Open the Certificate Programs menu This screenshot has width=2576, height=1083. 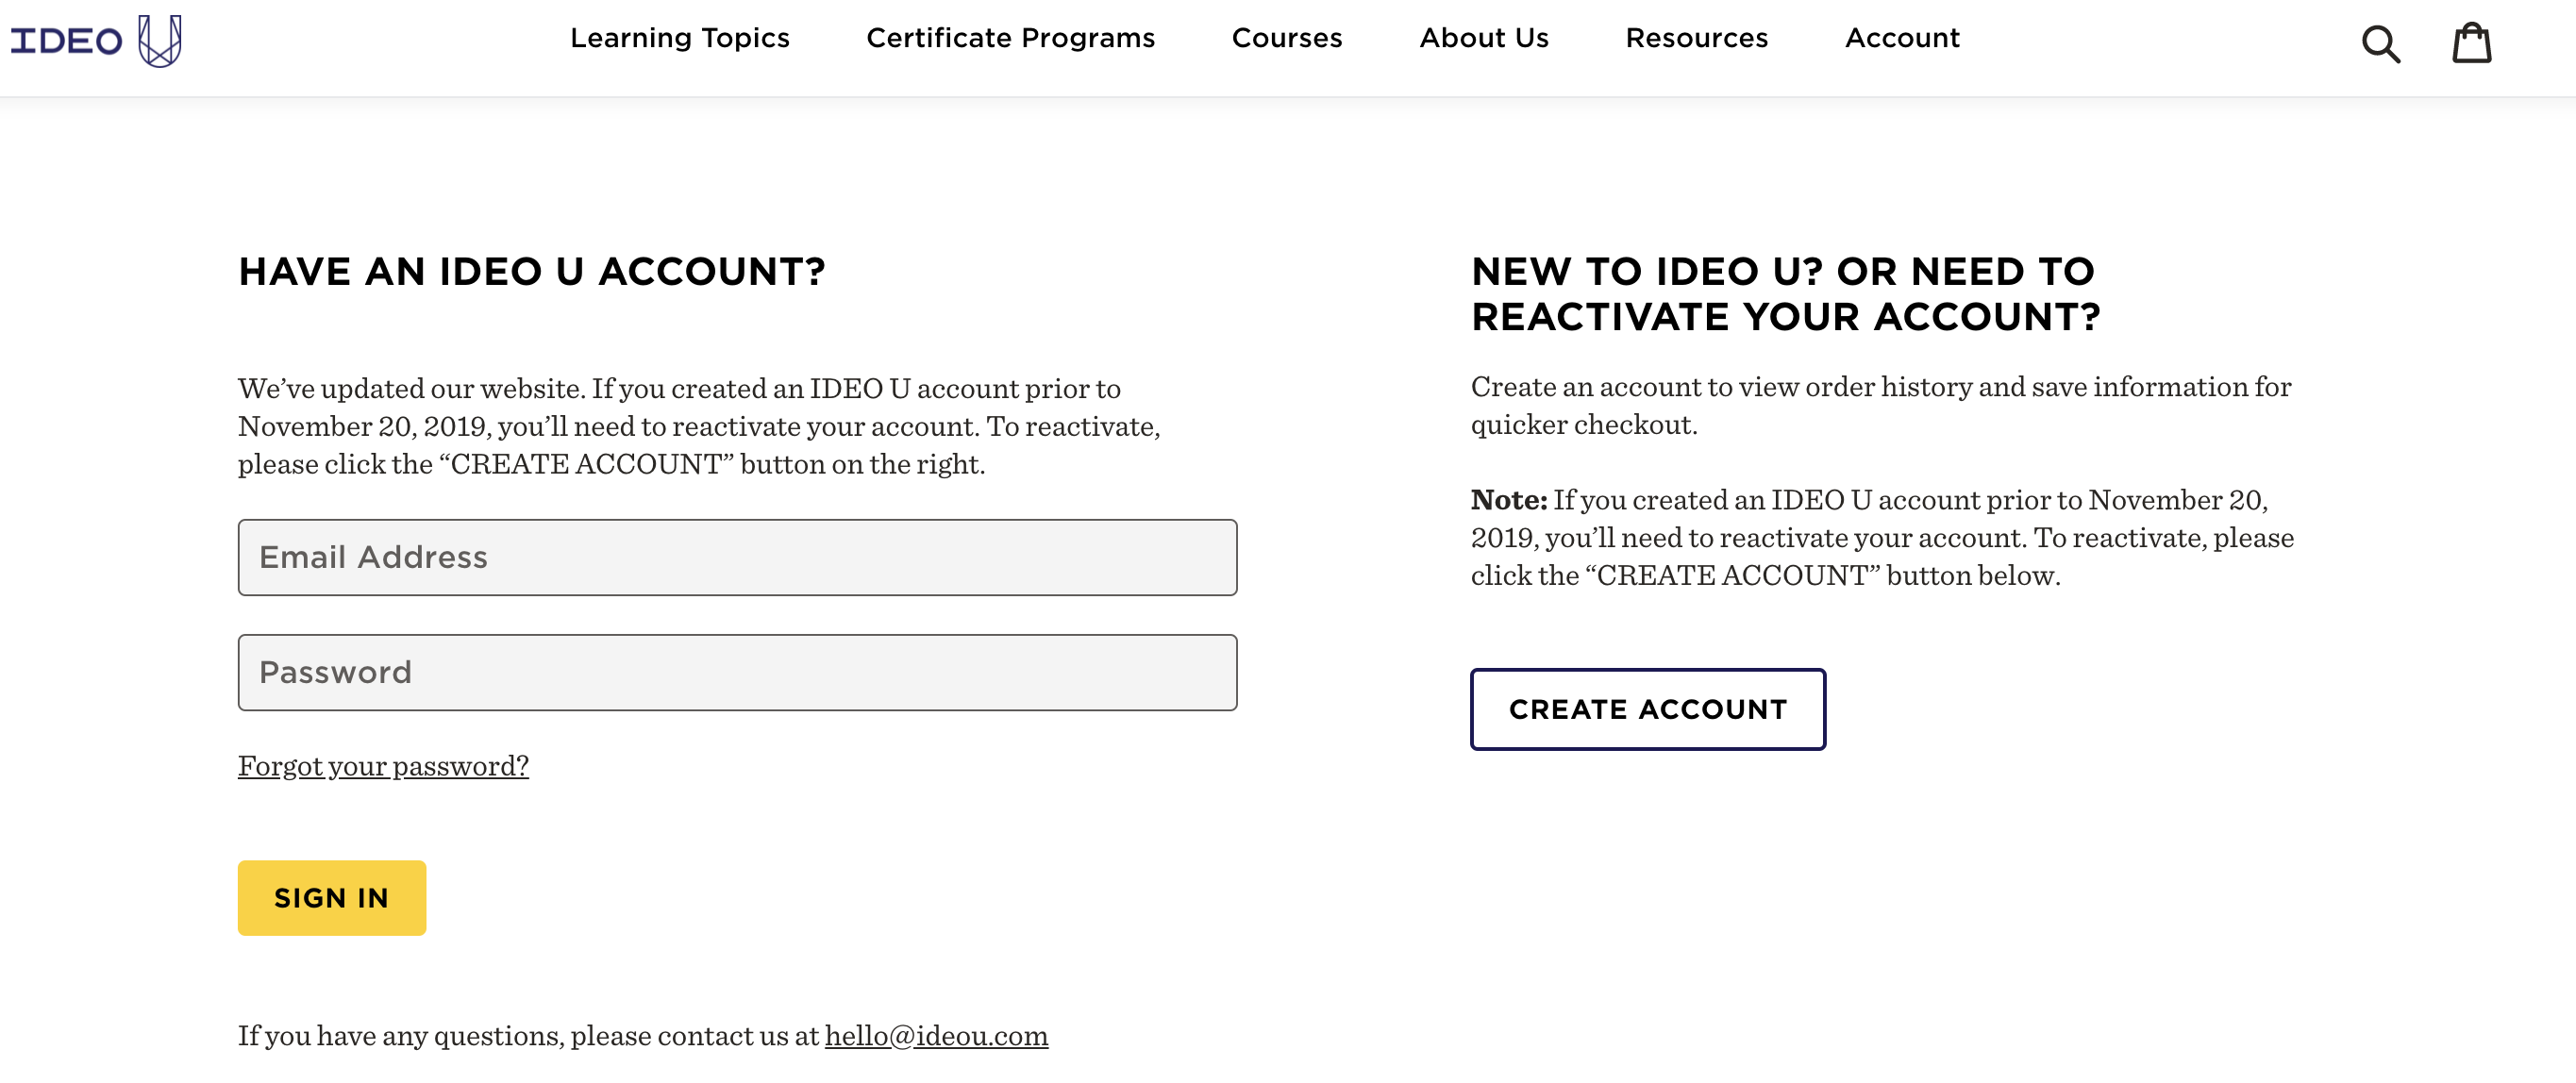(1010, 38)
